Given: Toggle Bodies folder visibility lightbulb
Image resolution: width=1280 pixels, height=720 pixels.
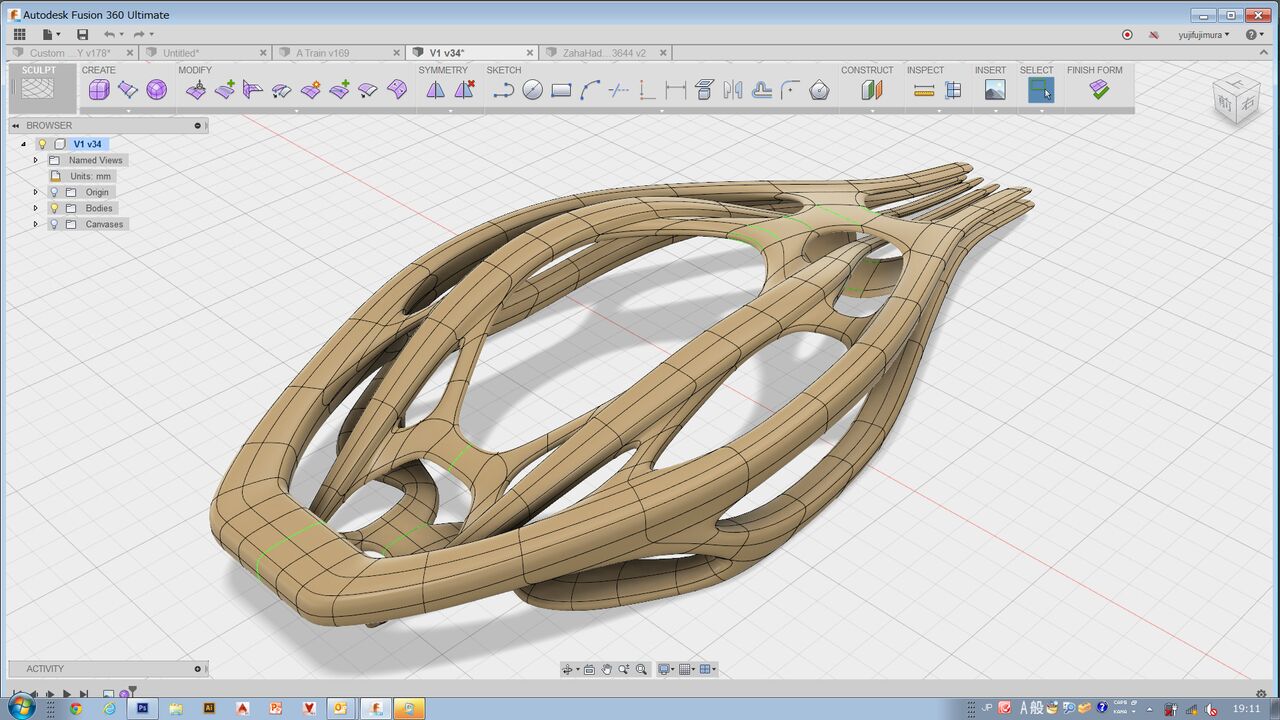Looking at the screenshot, I should pyautogui.click(x=54, y=208).
